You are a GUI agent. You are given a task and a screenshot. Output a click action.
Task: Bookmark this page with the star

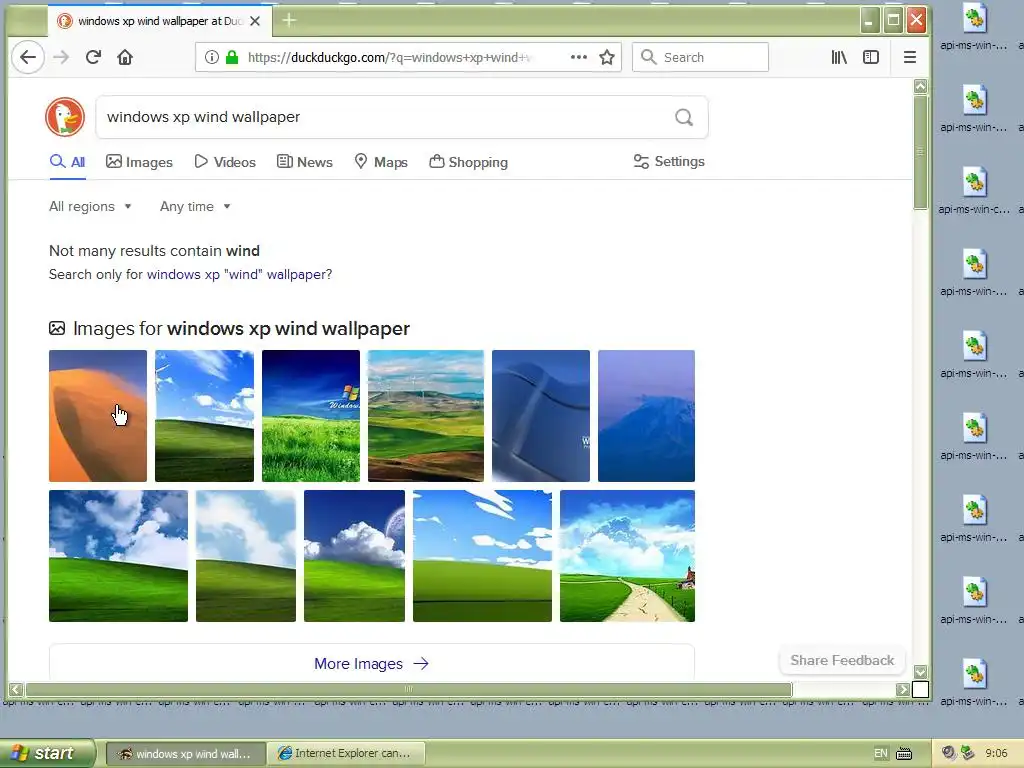[x=607, y=57]
